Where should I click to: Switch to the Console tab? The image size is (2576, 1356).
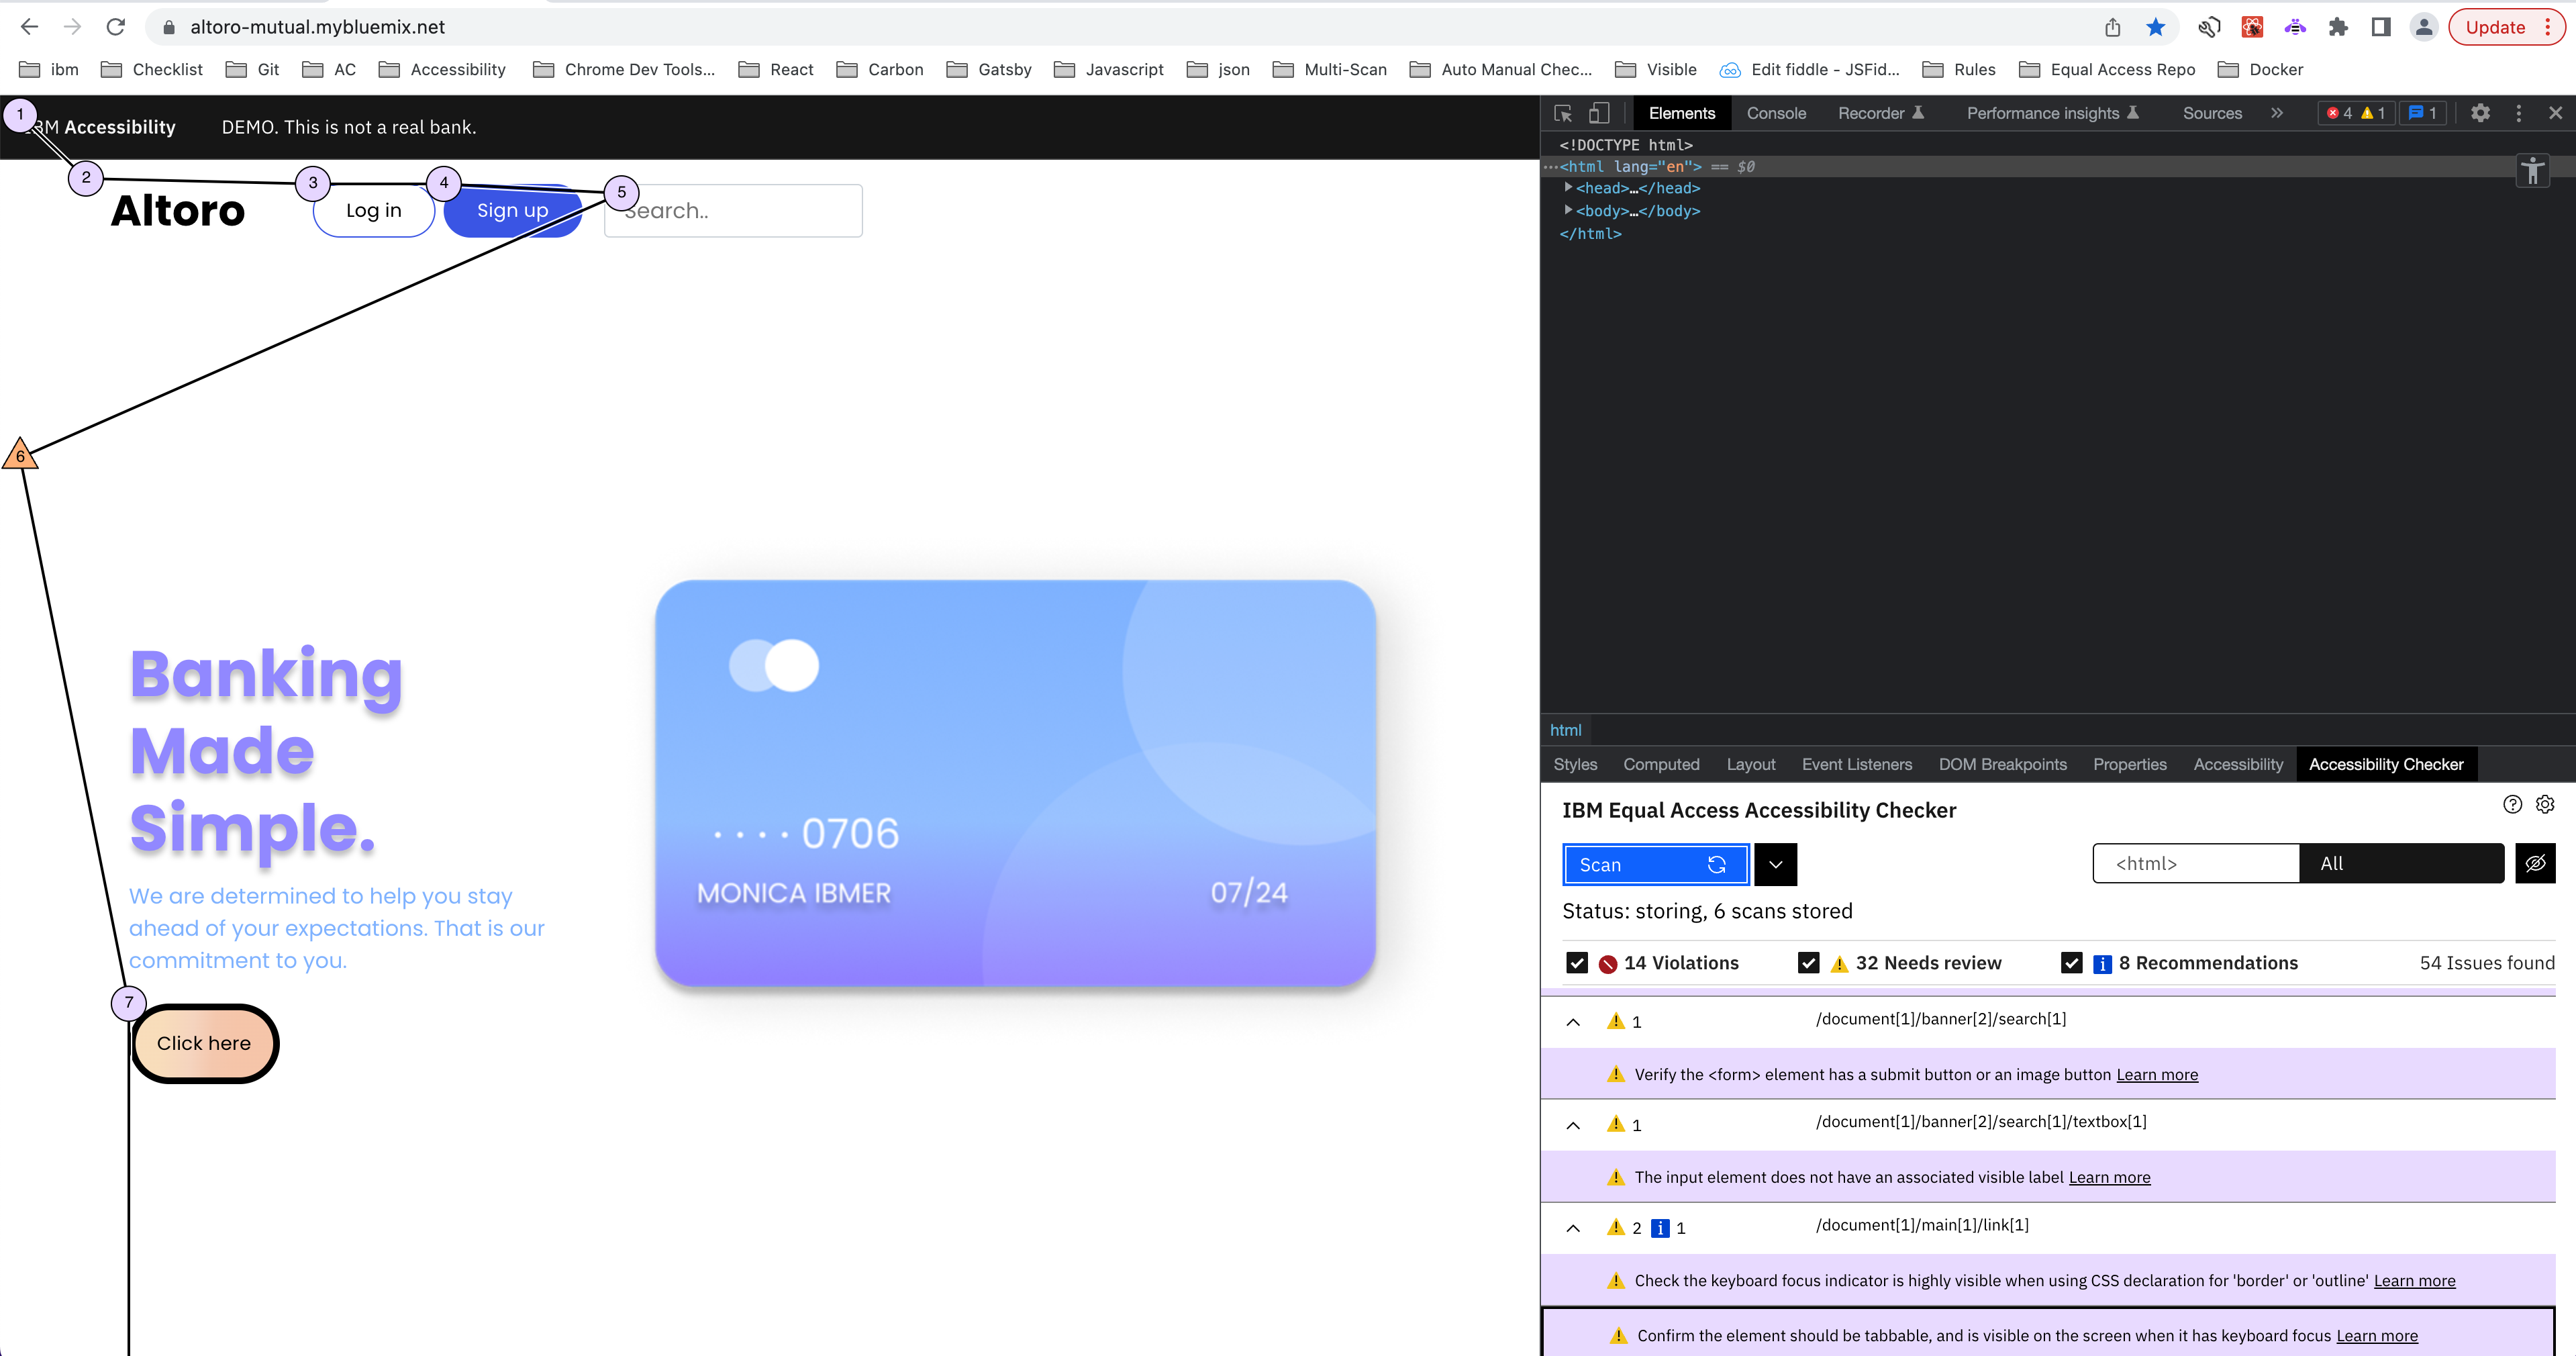click(1776, 113)
